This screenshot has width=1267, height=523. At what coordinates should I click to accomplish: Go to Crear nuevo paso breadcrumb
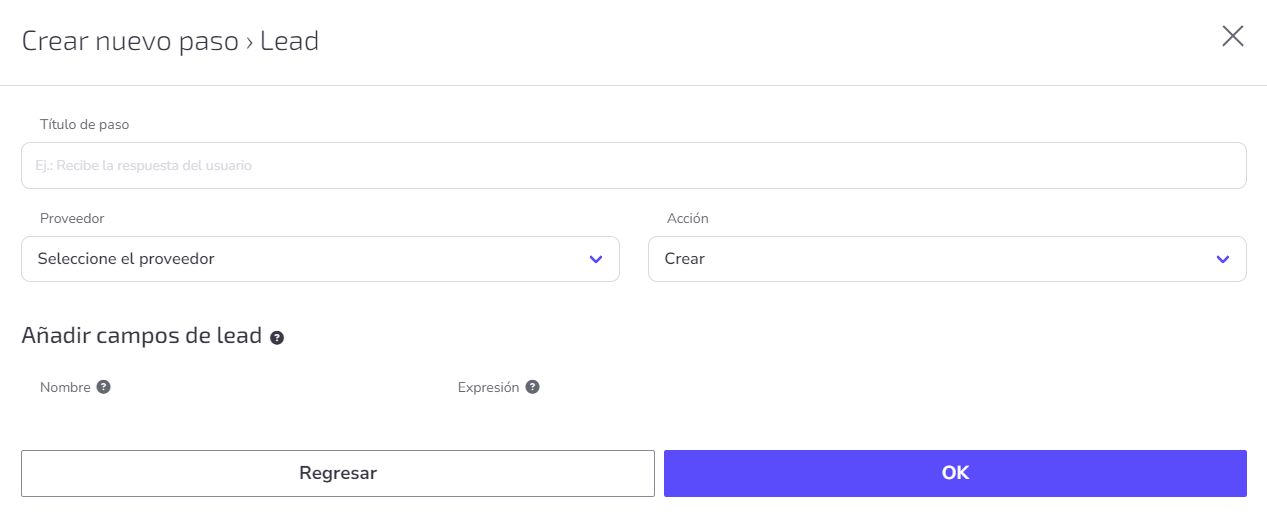coord(130,41)
